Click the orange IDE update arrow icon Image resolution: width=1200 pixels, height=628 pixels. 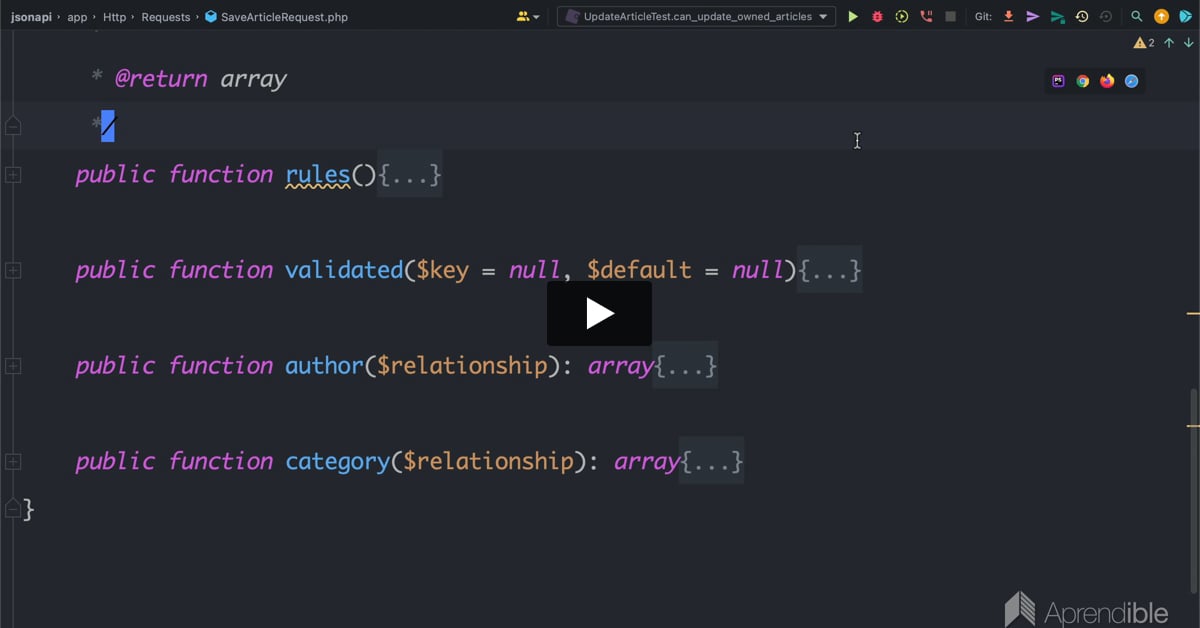(1161, 17)
